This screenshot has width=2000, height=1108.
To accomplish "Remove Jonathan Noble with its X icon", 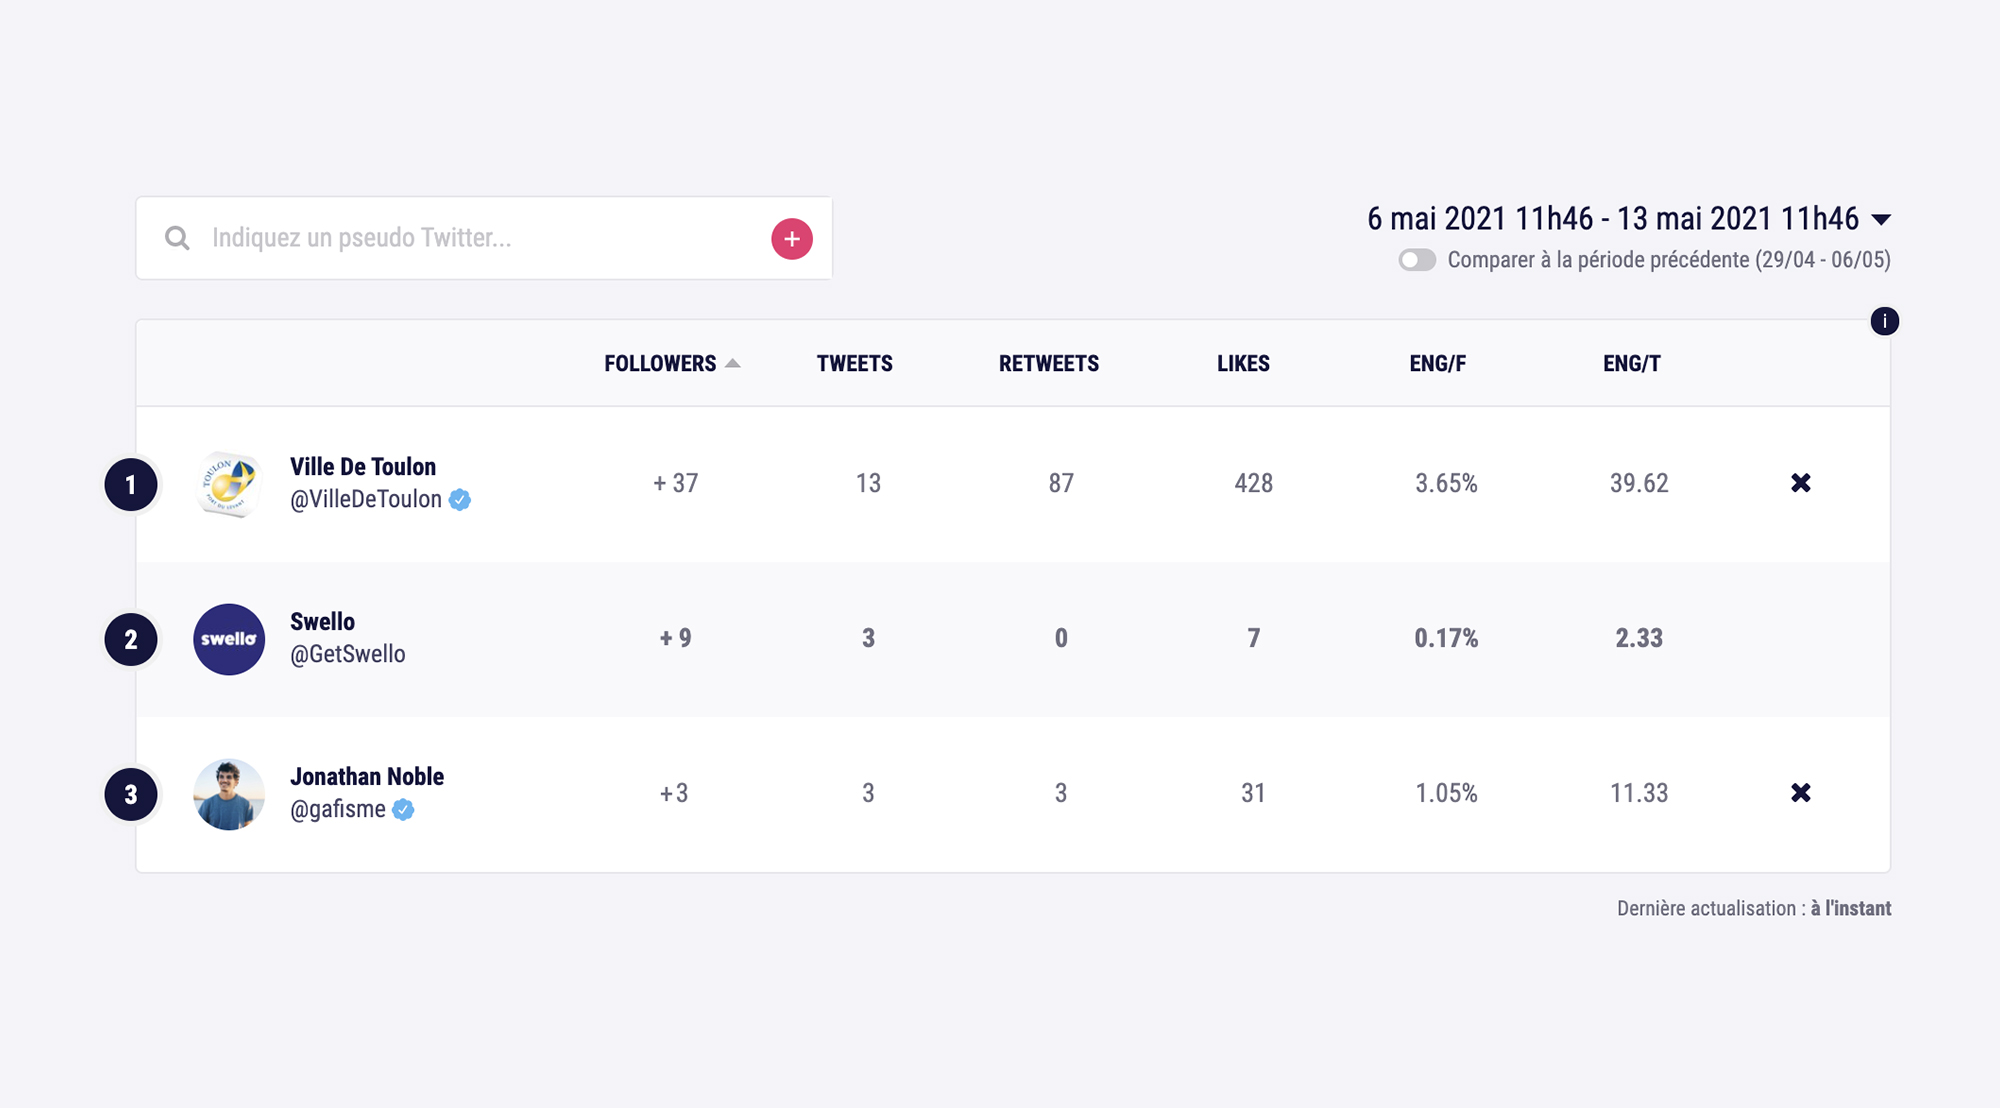I will [x=1800, y=793].
